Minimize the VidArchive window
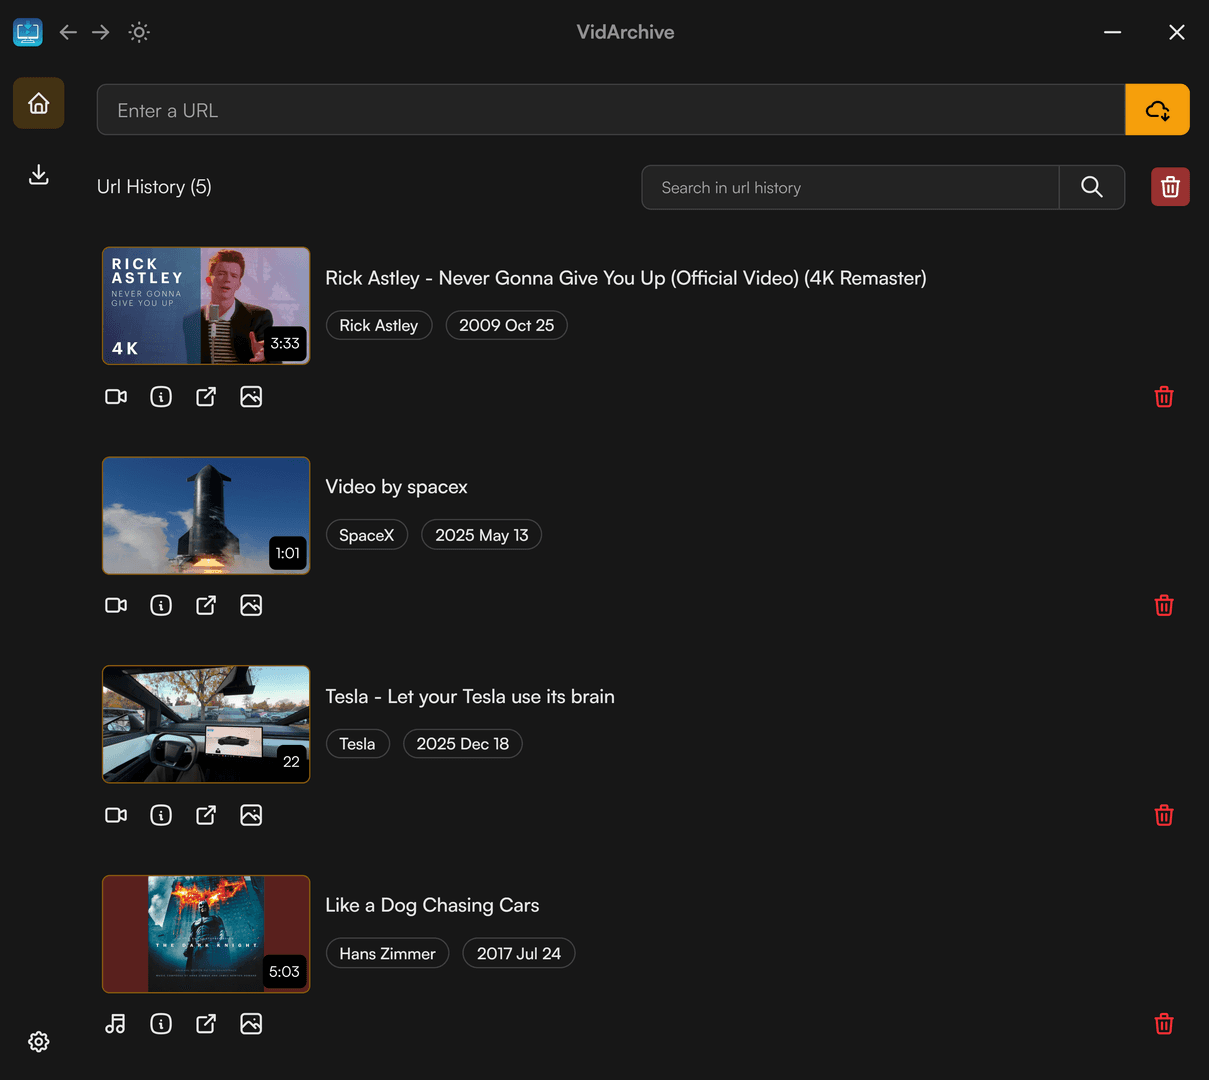The width and height of the screenshot is (1209, 1080). [x=1112, y=32]
